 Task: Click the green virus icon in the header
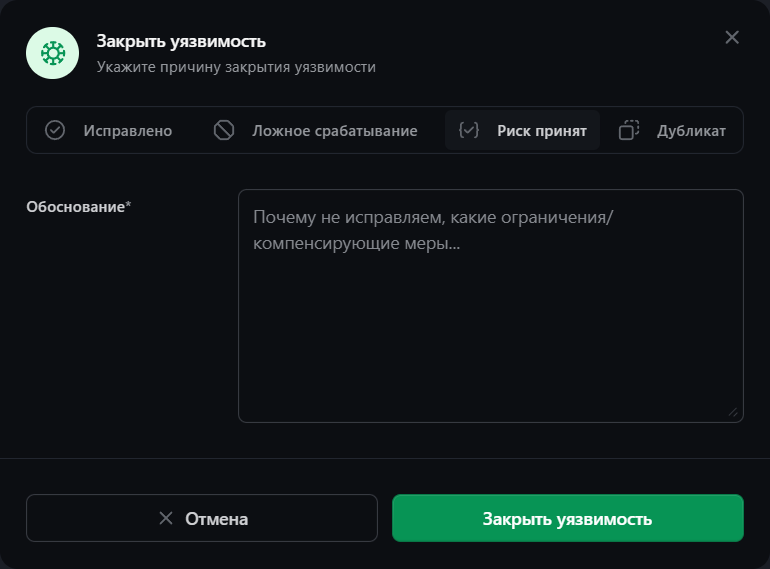point(53,53)
